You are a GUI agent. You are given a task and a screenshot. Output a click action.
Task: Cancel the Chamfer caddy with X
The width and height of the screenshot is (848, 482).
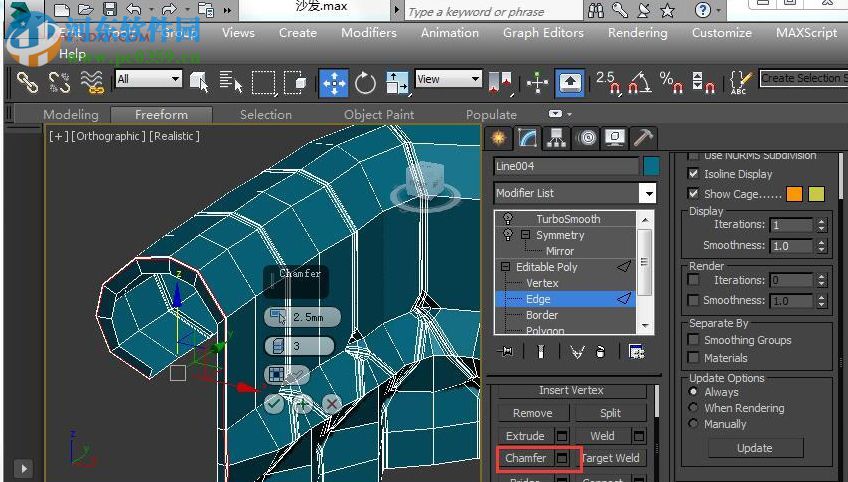[x=332, y=404]
